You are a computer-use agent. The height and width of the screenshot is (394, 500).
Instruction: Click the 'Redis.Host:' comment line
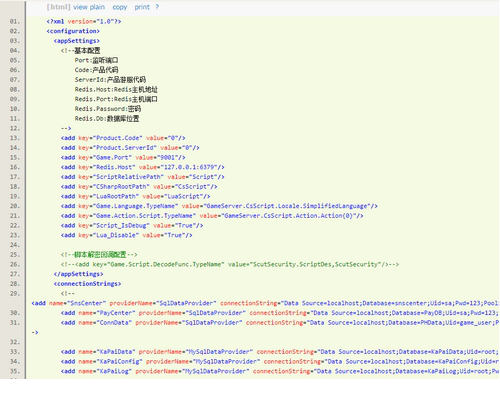click(116, 89)
